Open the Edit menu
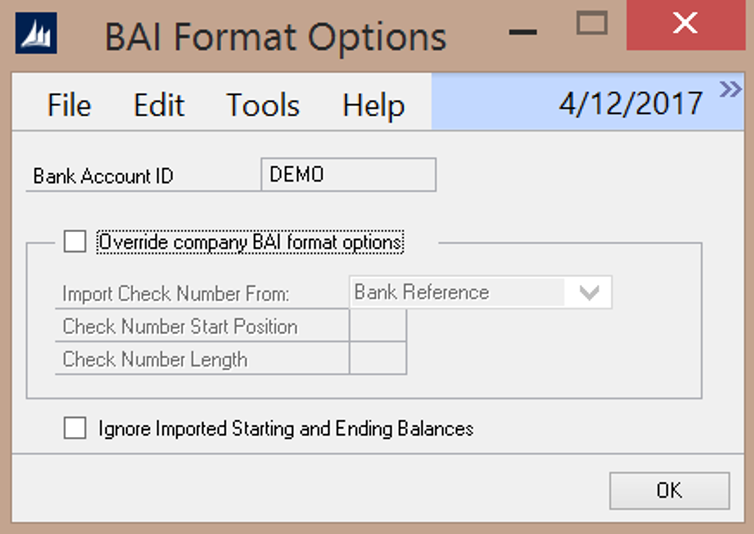 159,105
